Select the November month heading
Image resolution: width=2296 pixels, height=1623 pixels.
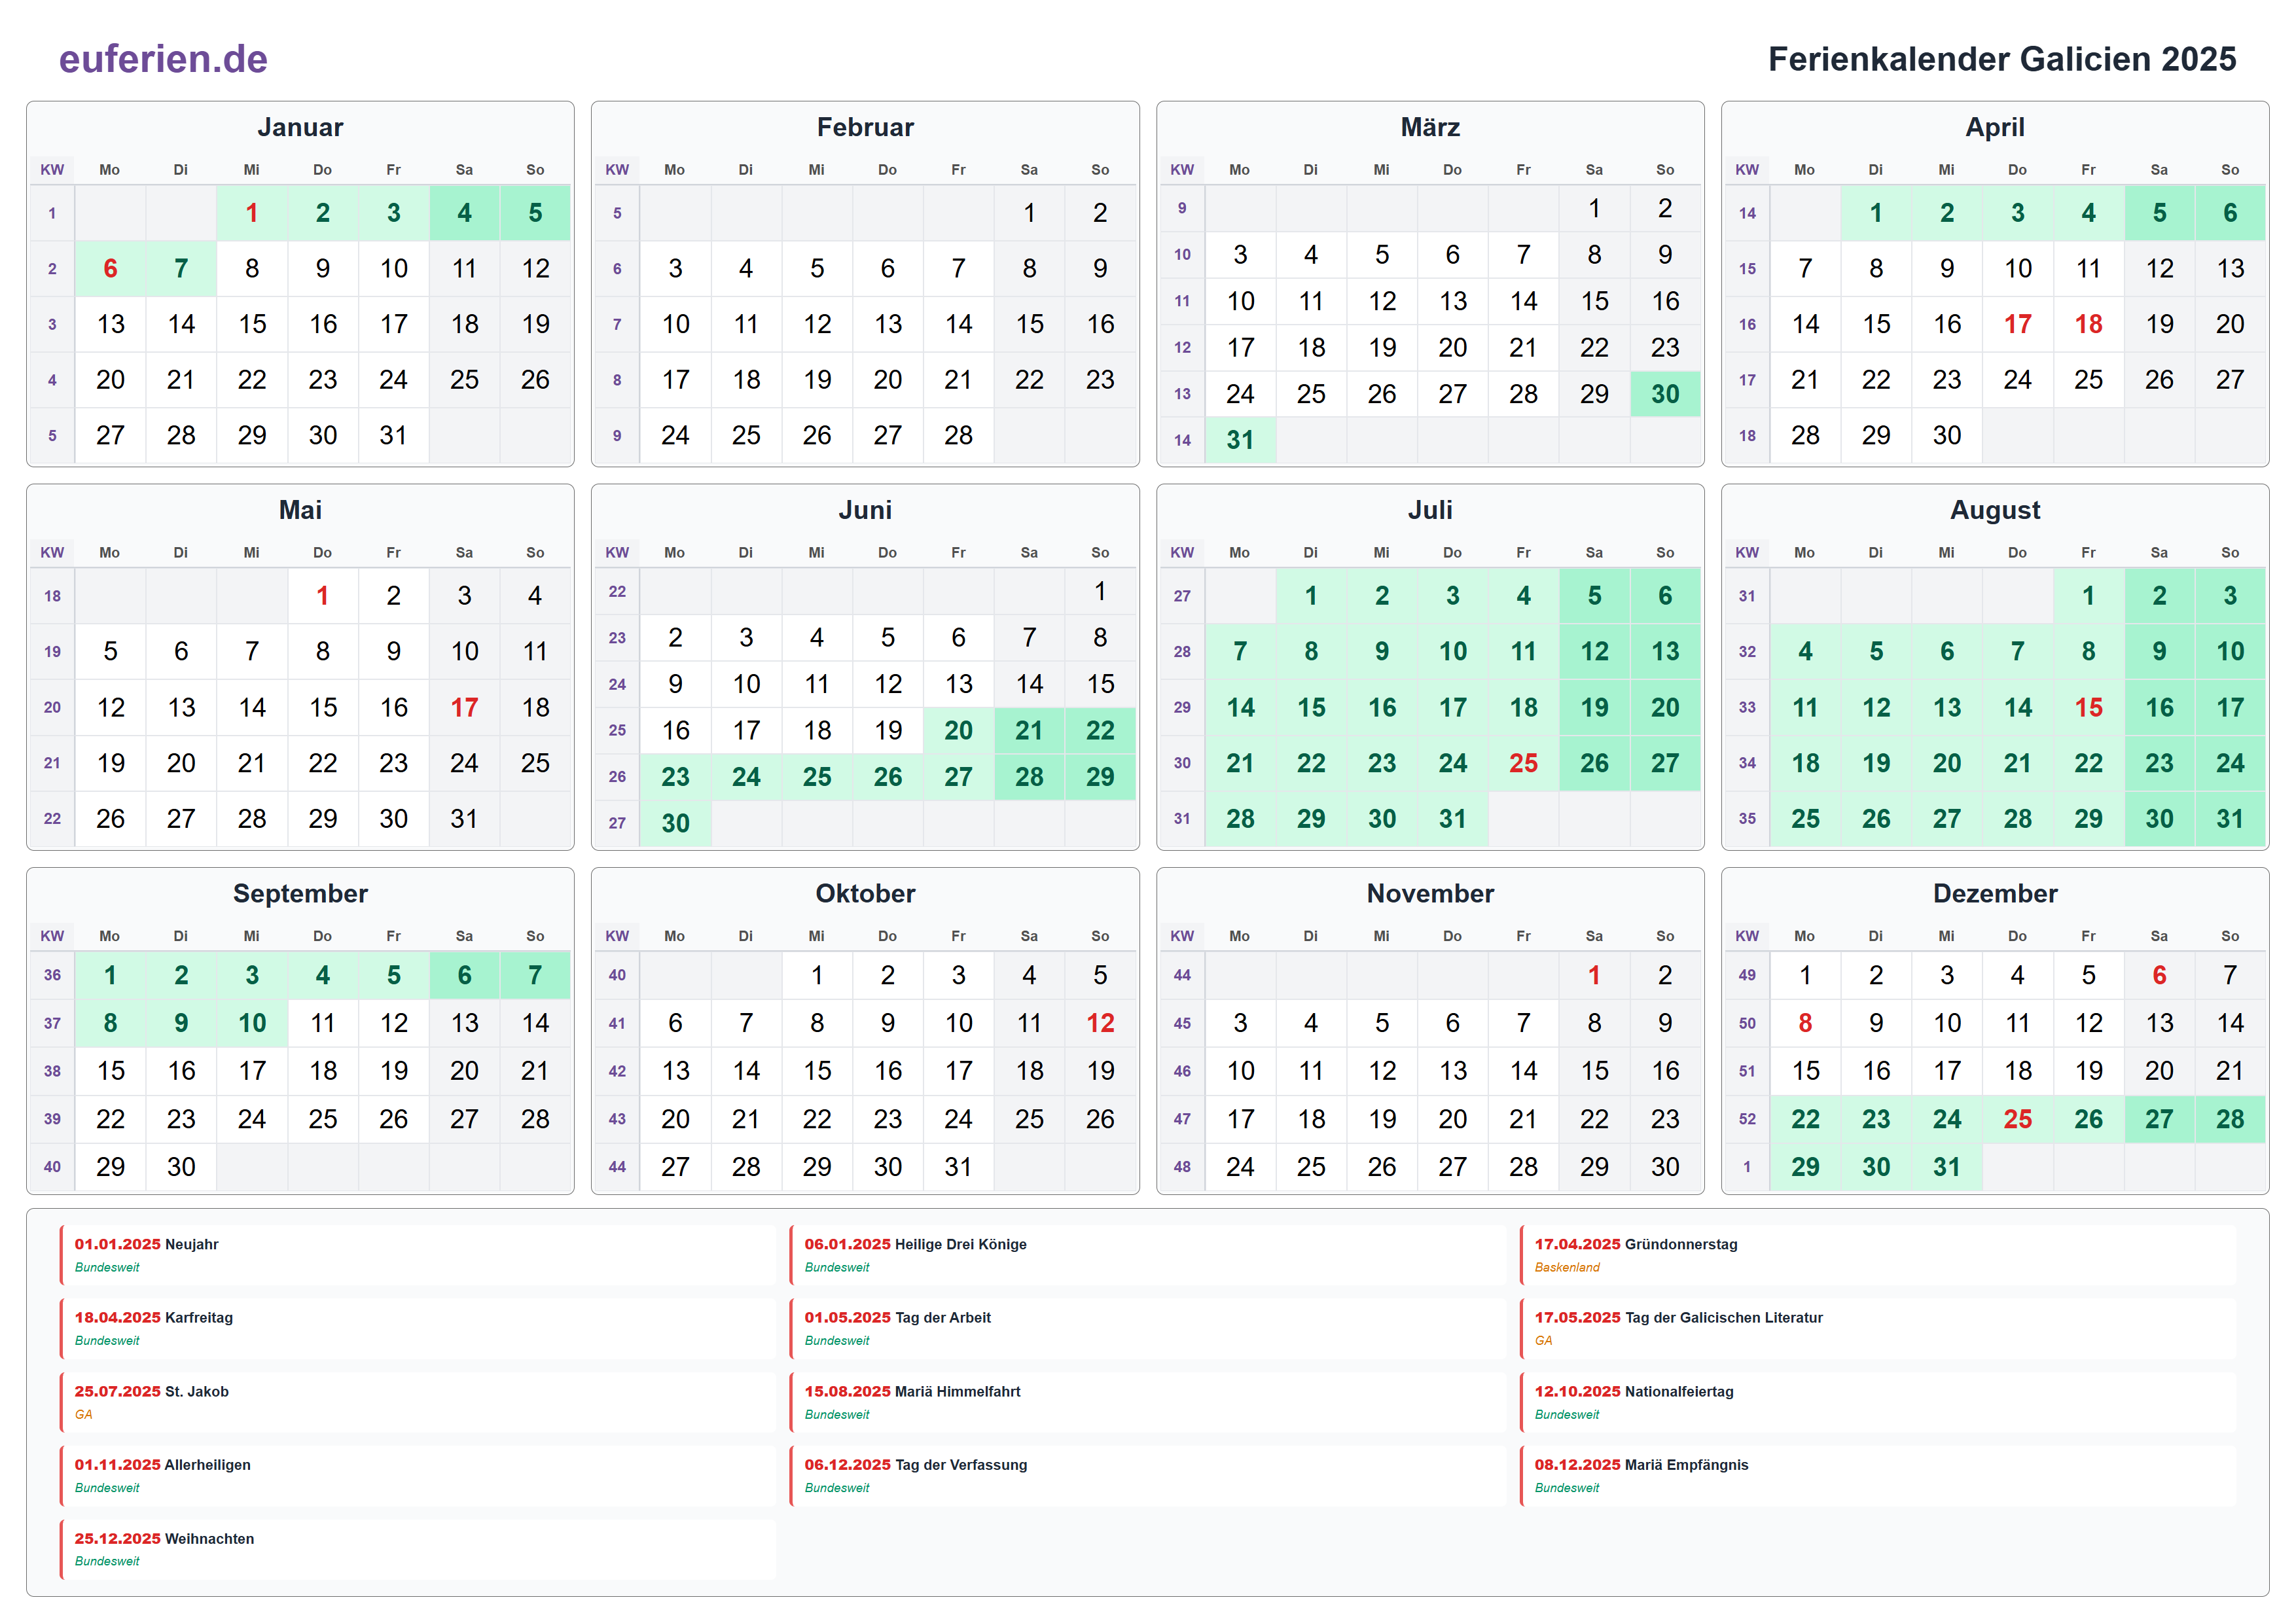point(1430,893)
